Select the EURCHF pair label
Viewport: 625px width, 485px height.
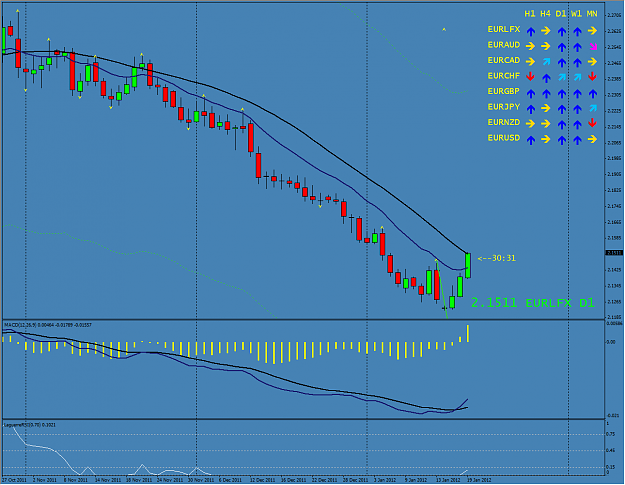pos(504,76)
